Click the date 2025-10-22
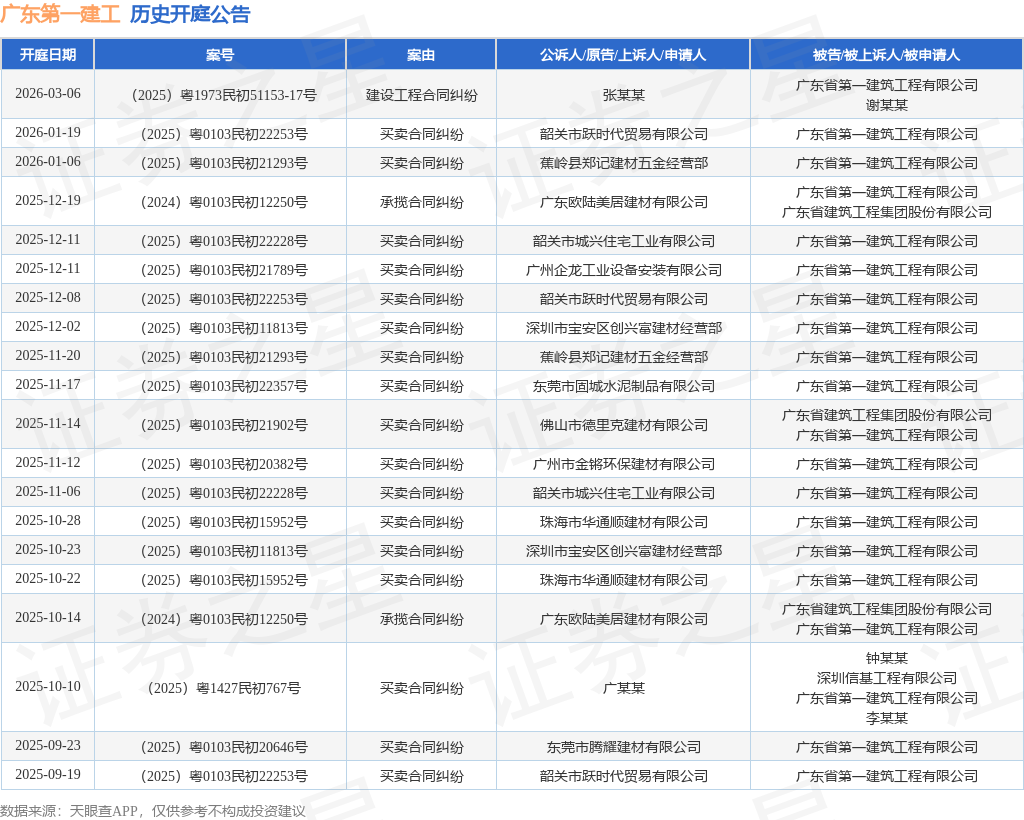The height and width of the screenshot is (820, 1024). (48, 578)
